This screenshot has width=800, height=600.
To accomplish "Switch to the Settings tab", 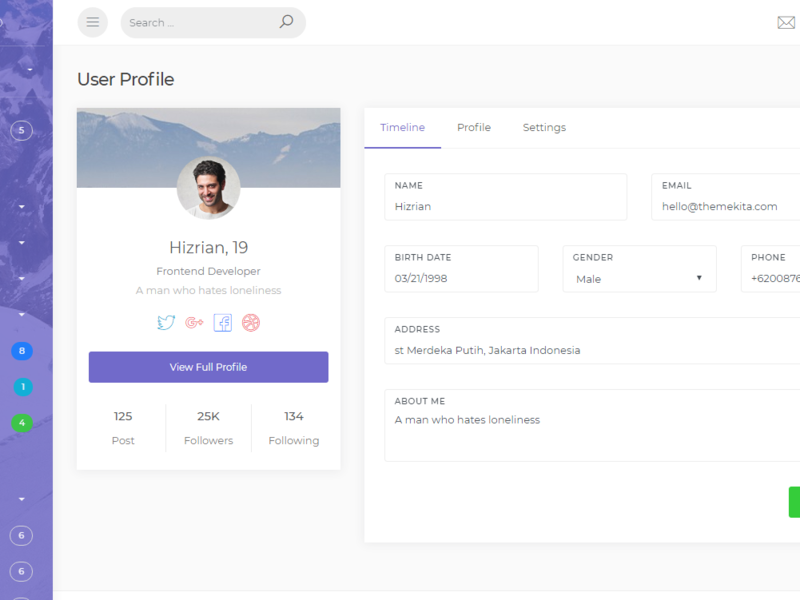I will coord(544,128).
